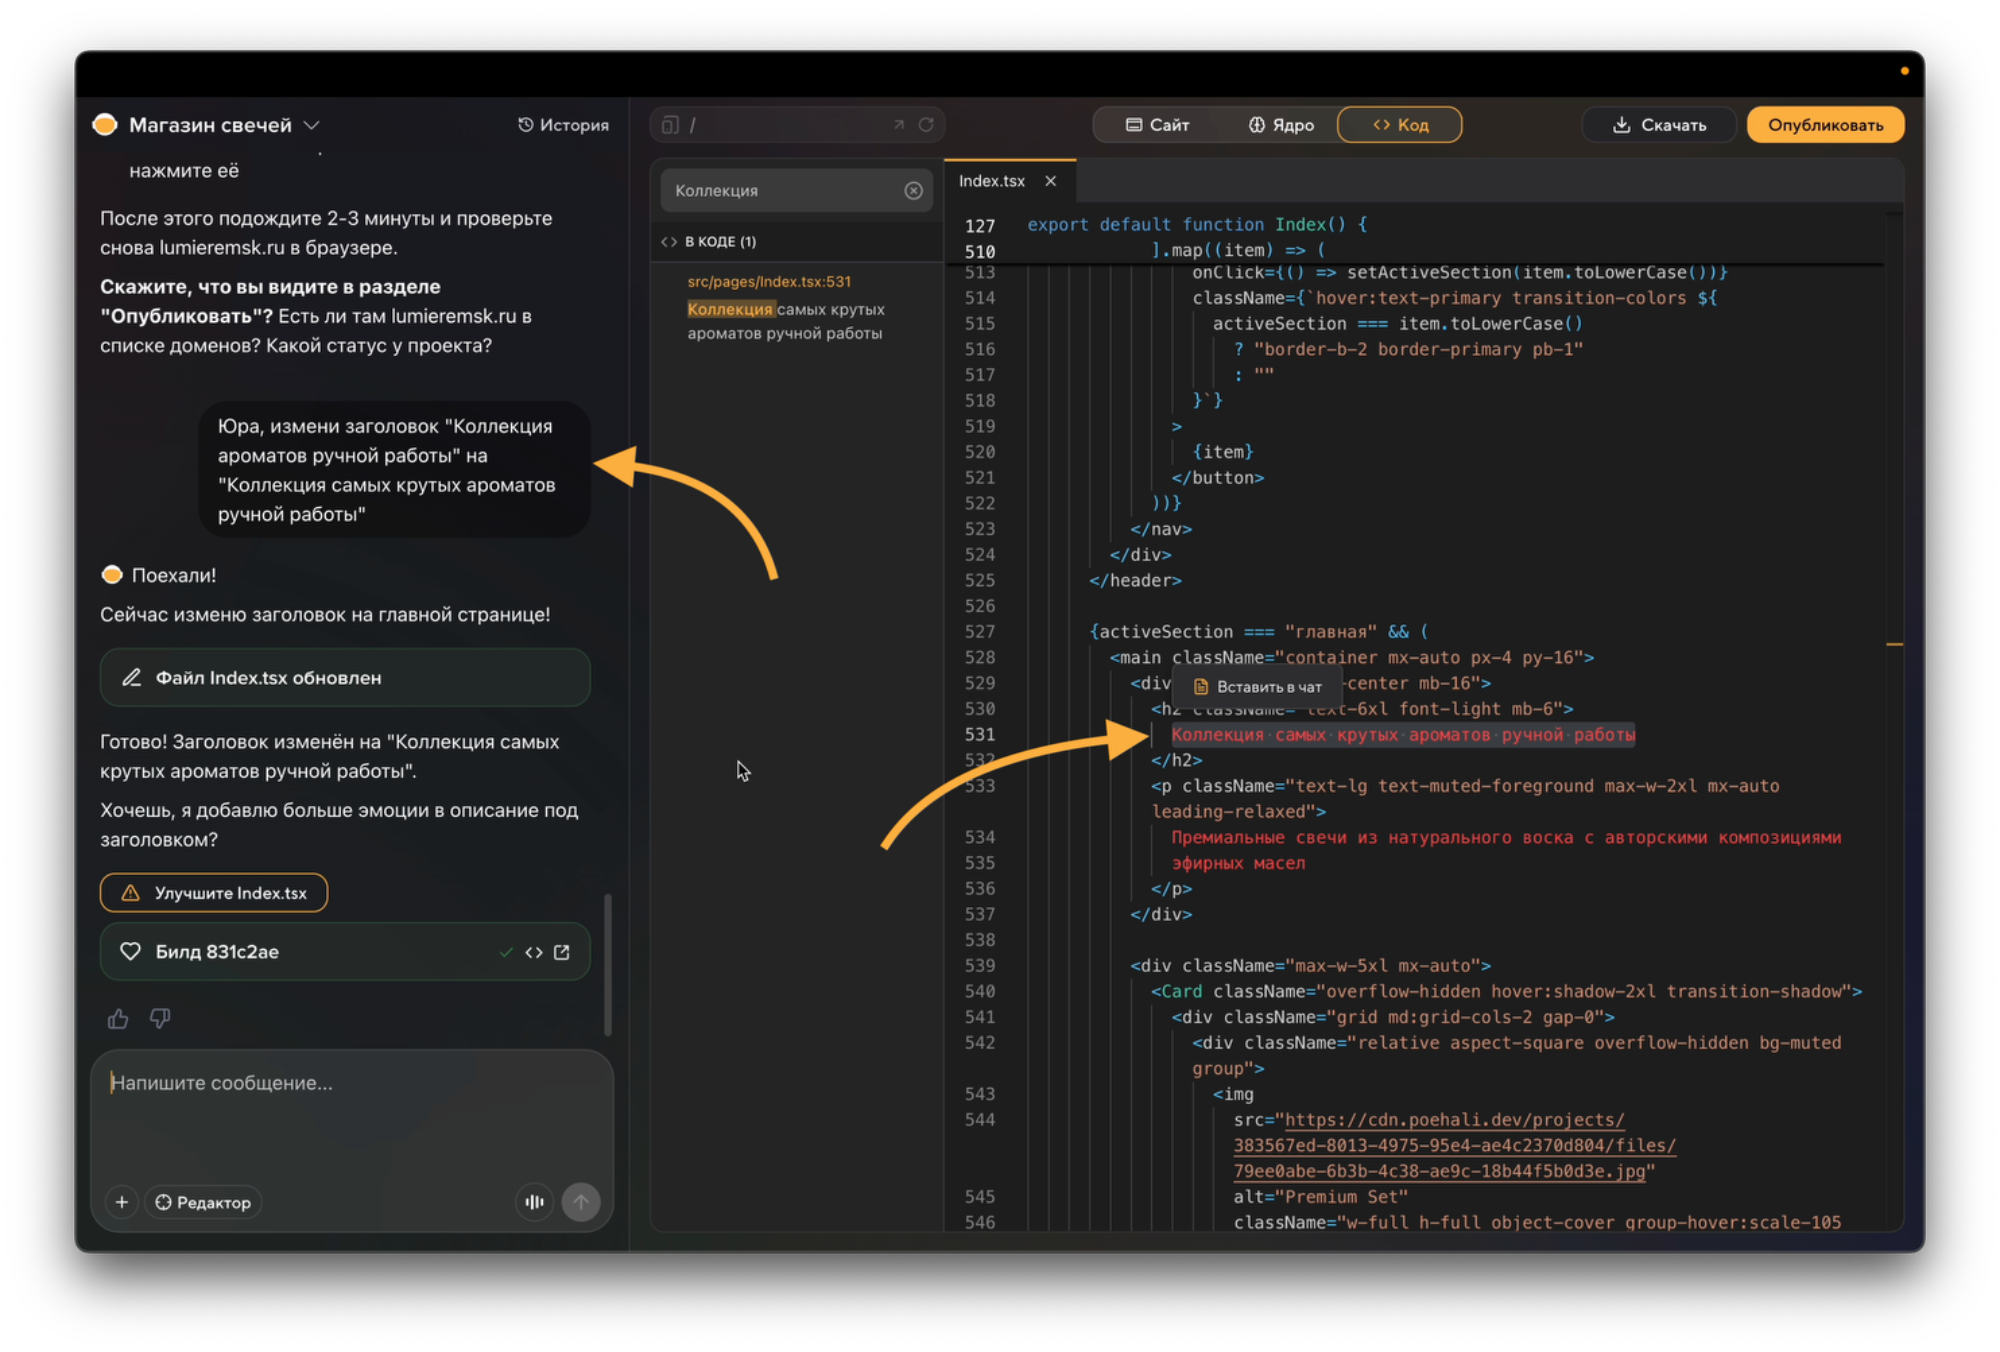Click the Опубликовать button

pos(1825,125)
